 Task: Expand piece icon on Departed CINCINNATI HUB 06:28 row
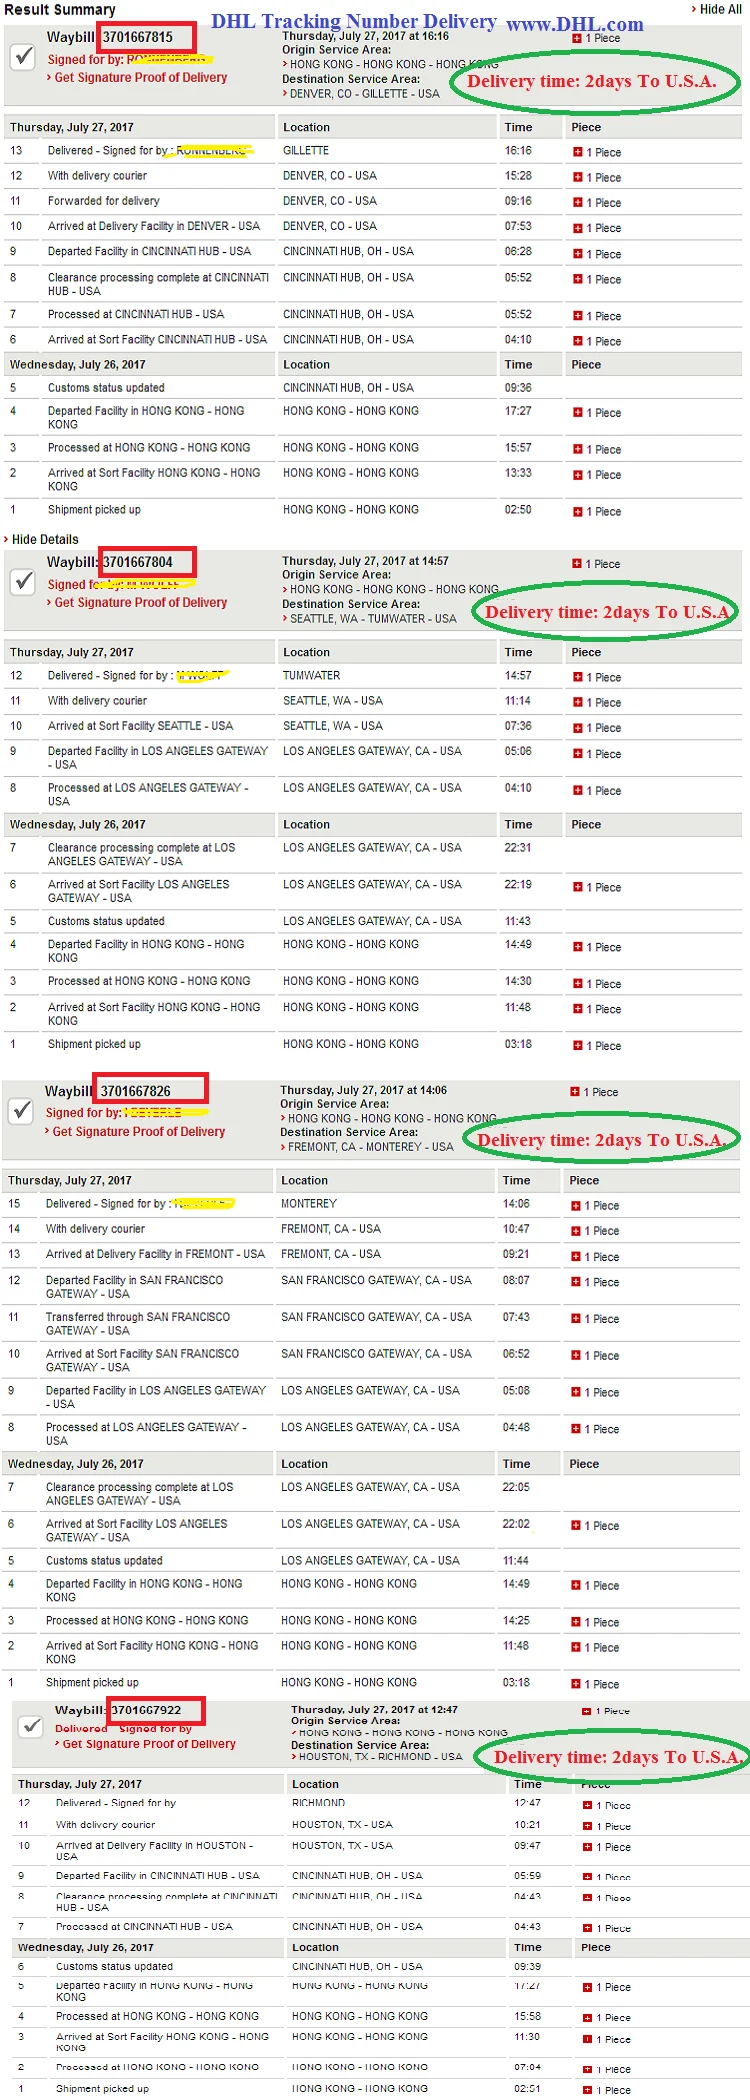point(577,253)
